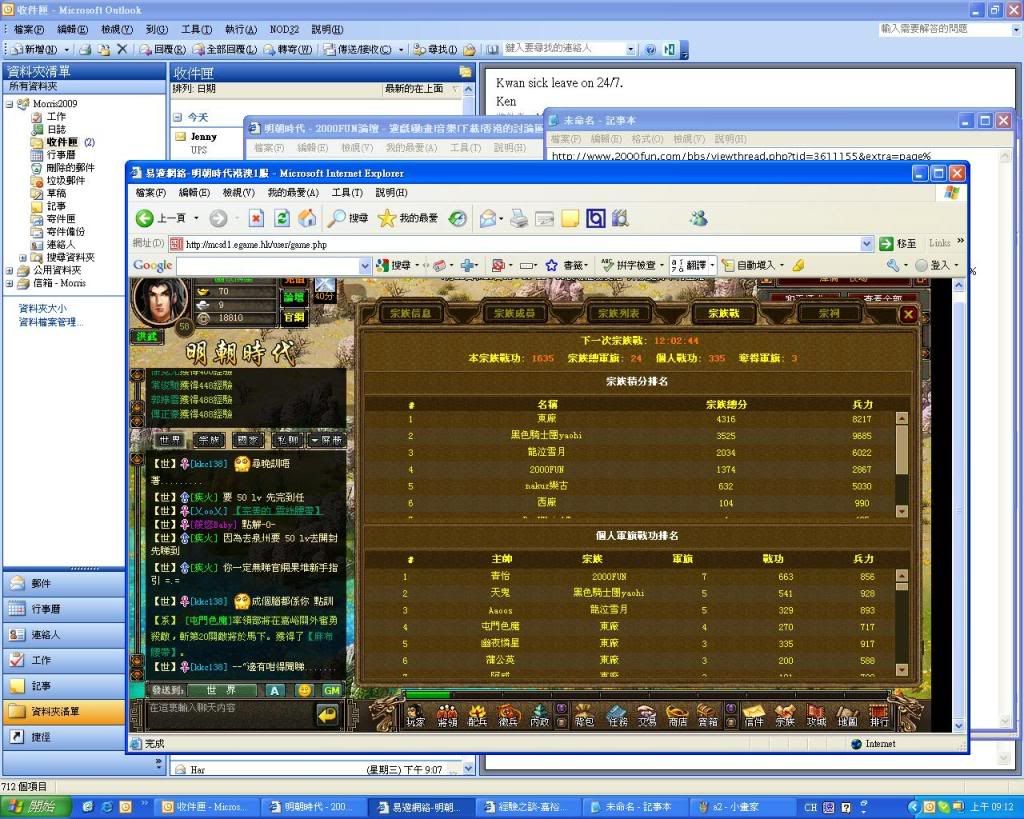This screenshot has height=819, width=1024.
Task: Switch to 宗族戰 clan war tab
Action: click(x=724, y=313)
